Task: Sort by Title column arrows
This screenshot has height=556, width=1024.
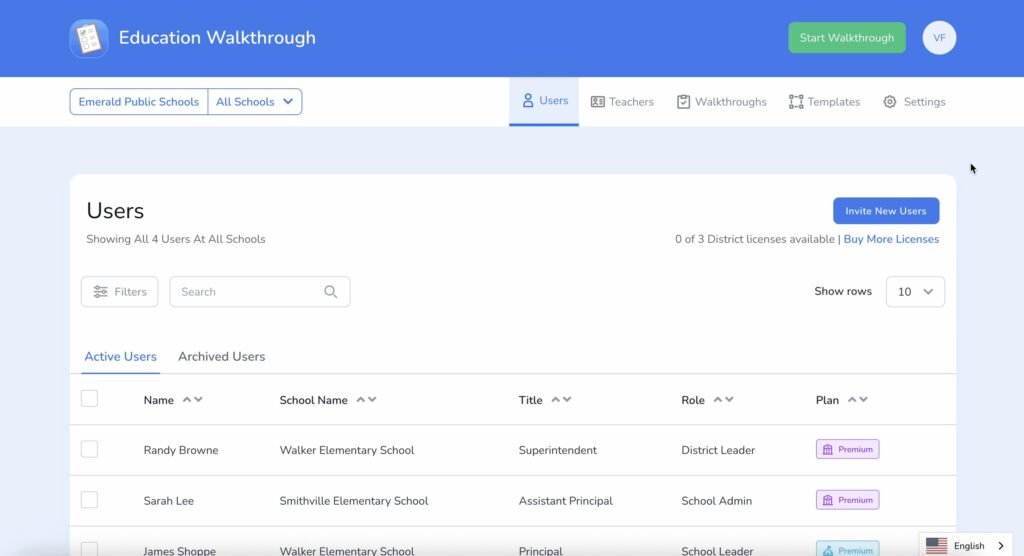Action: (561, 400)
